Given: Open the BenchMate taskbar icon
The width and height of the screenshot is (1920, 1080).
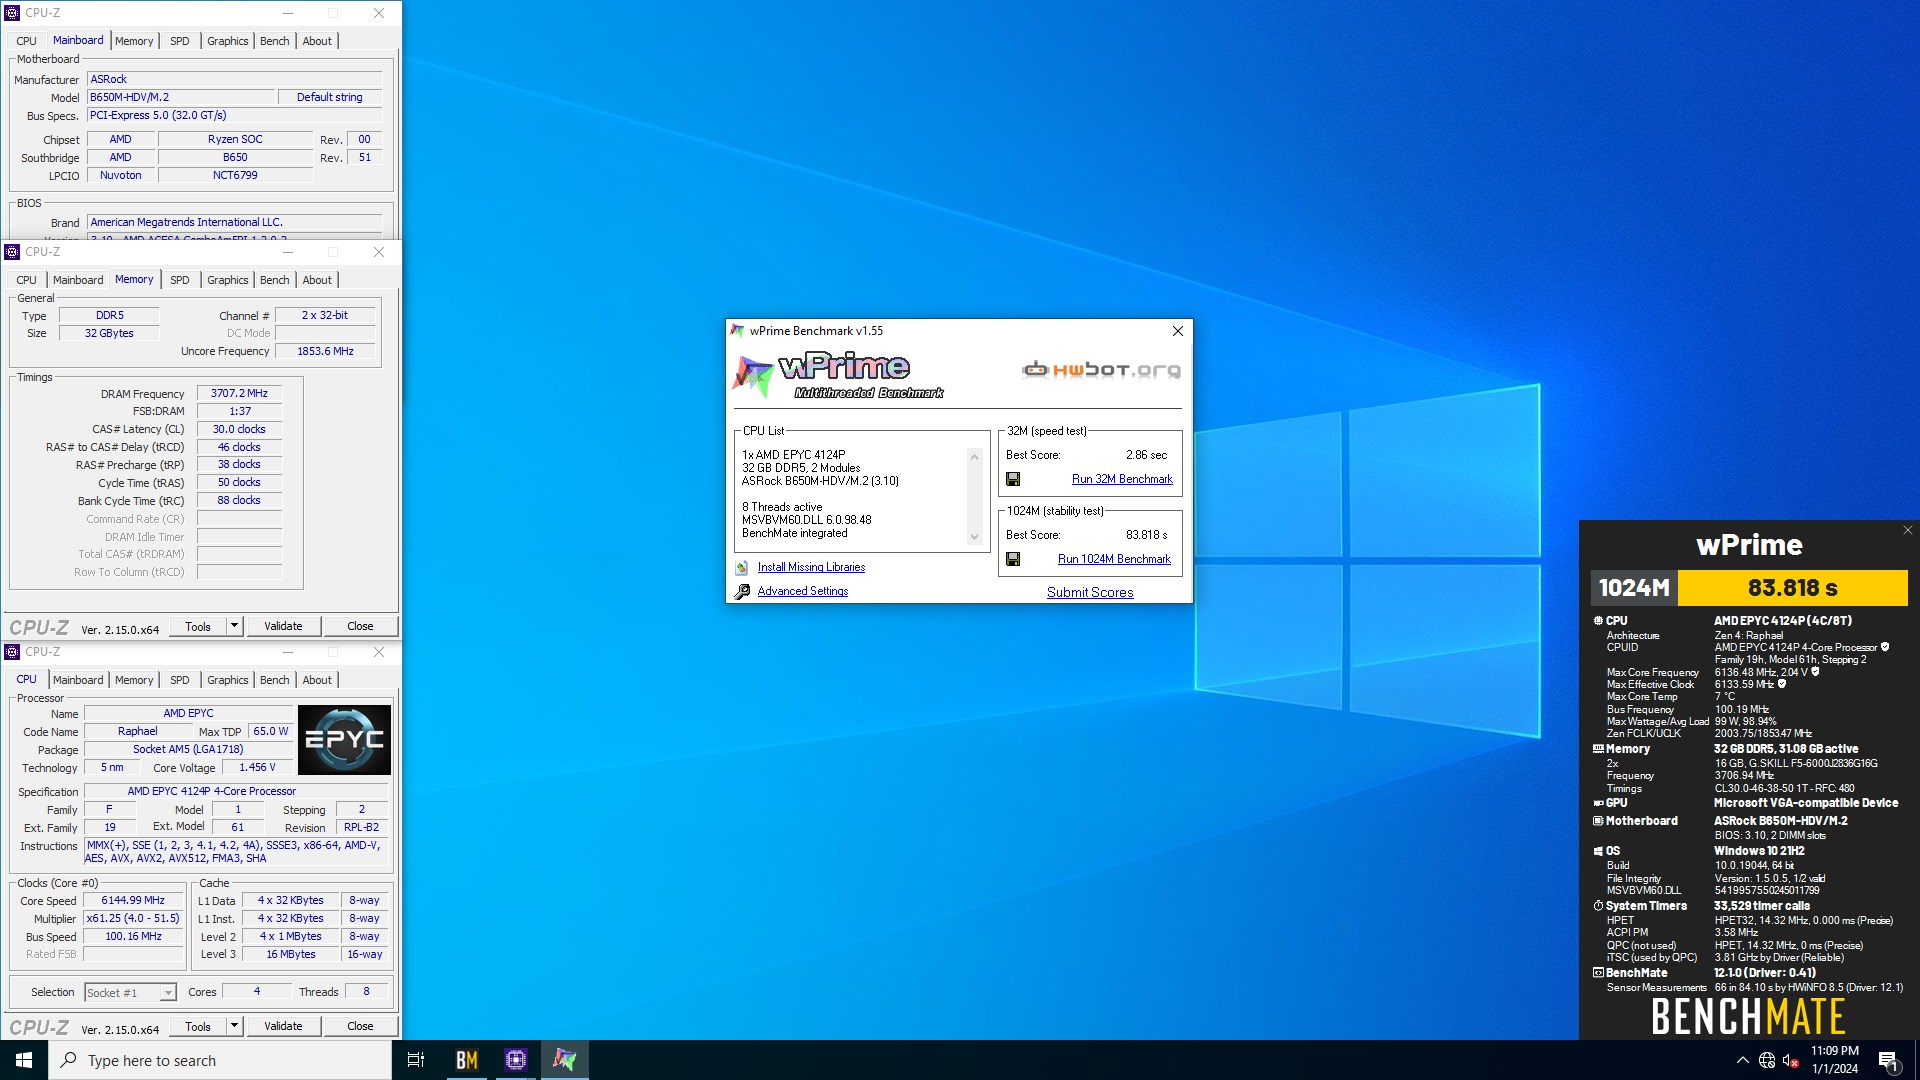Looking at the screenshot, I should click(x=466, y=1060).
